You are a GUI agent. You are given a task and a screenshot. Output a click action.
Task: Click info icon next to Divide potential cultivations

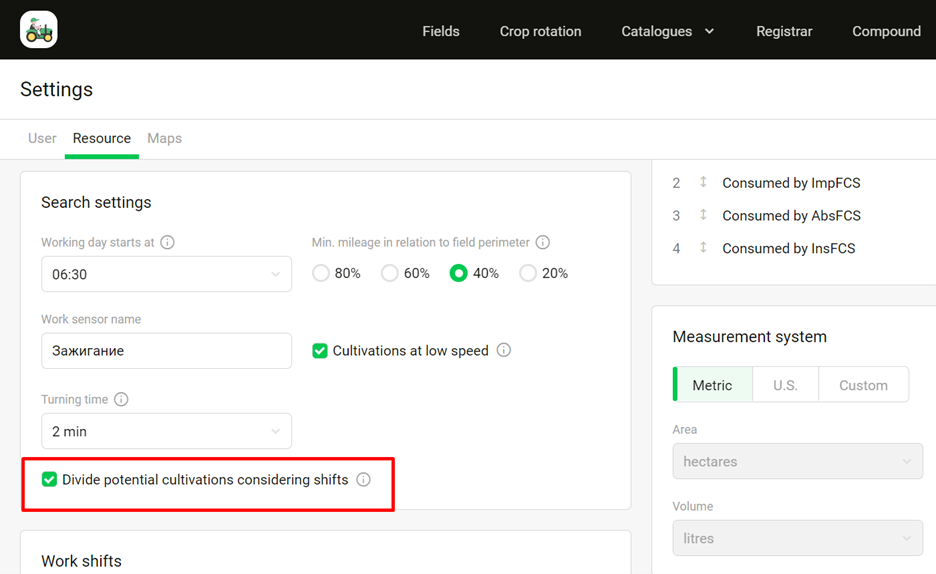[363, 479]
